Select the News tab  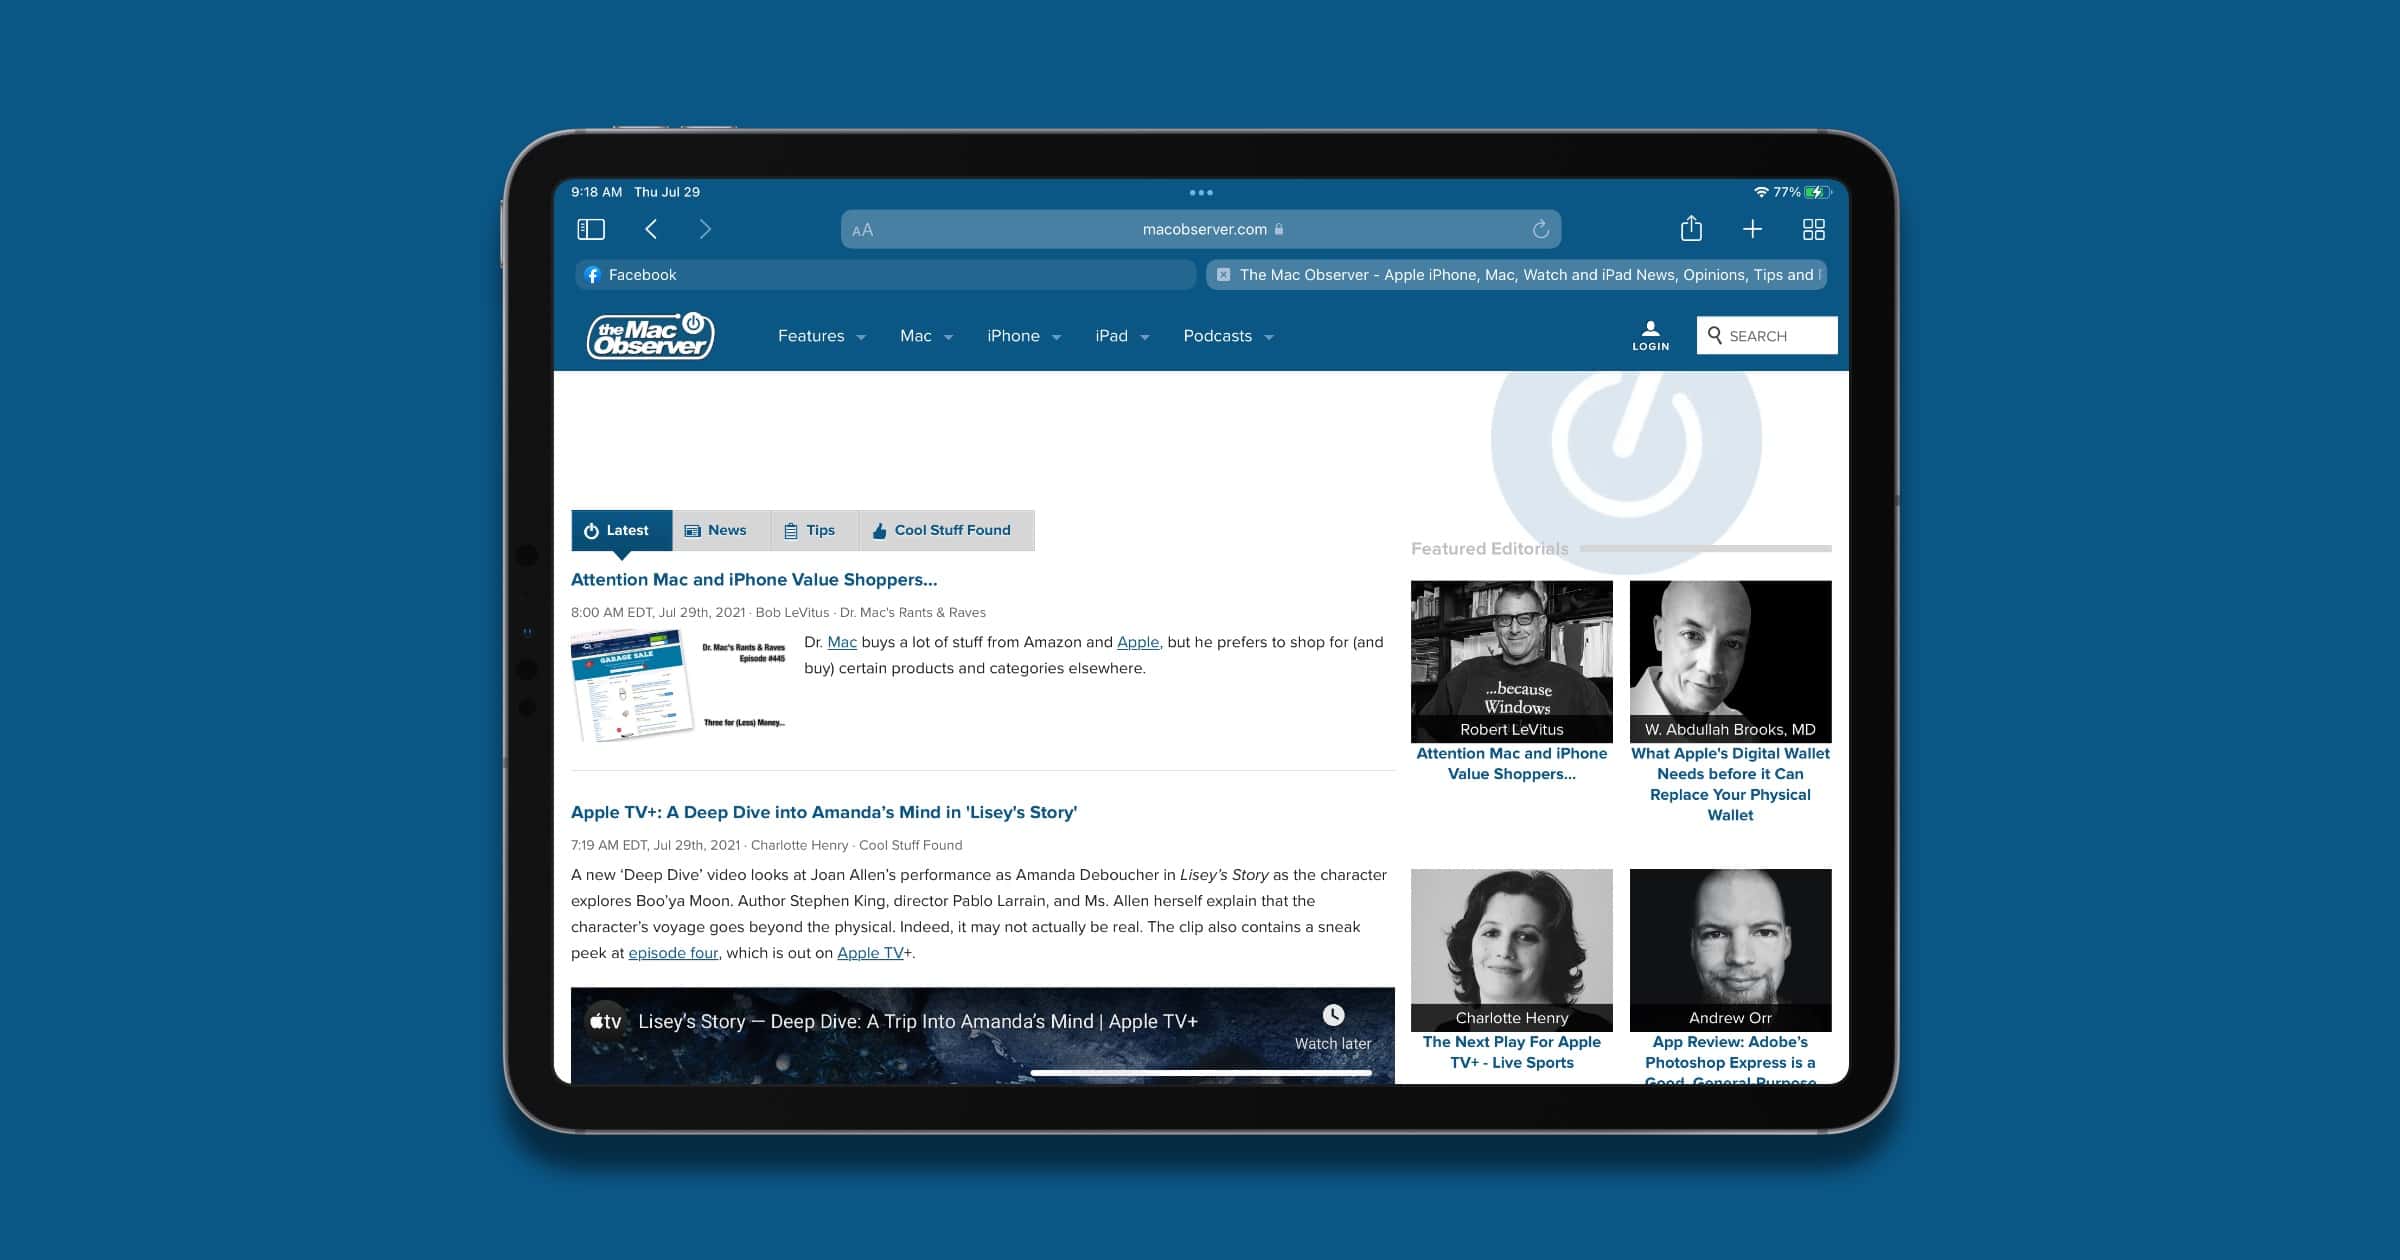click(x=717, y=528)
